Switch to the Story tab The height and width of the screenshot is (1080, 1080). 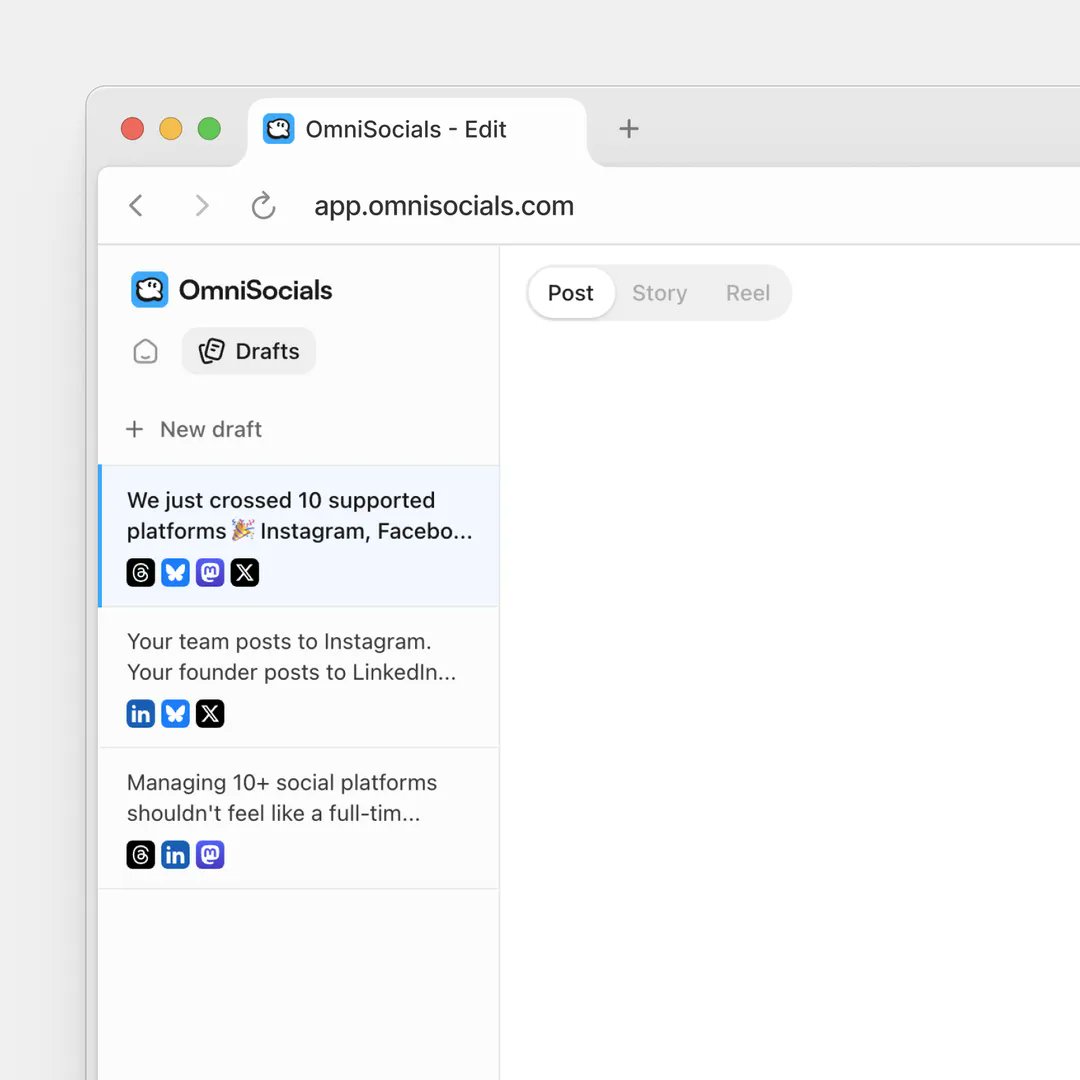pos(659,293)
